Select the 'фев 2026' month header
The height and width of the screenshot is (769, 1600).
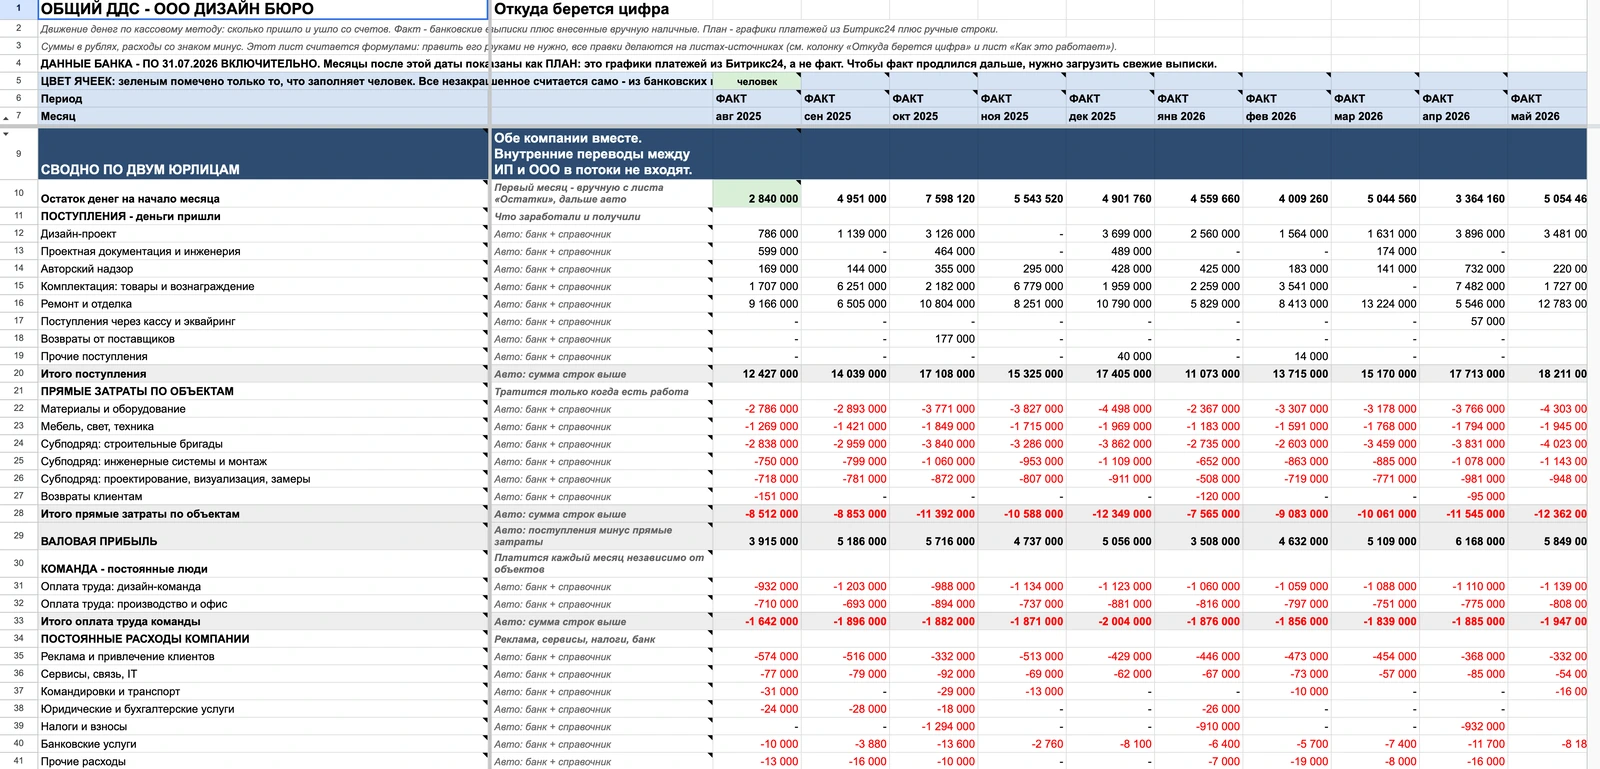click(1287, 116)
